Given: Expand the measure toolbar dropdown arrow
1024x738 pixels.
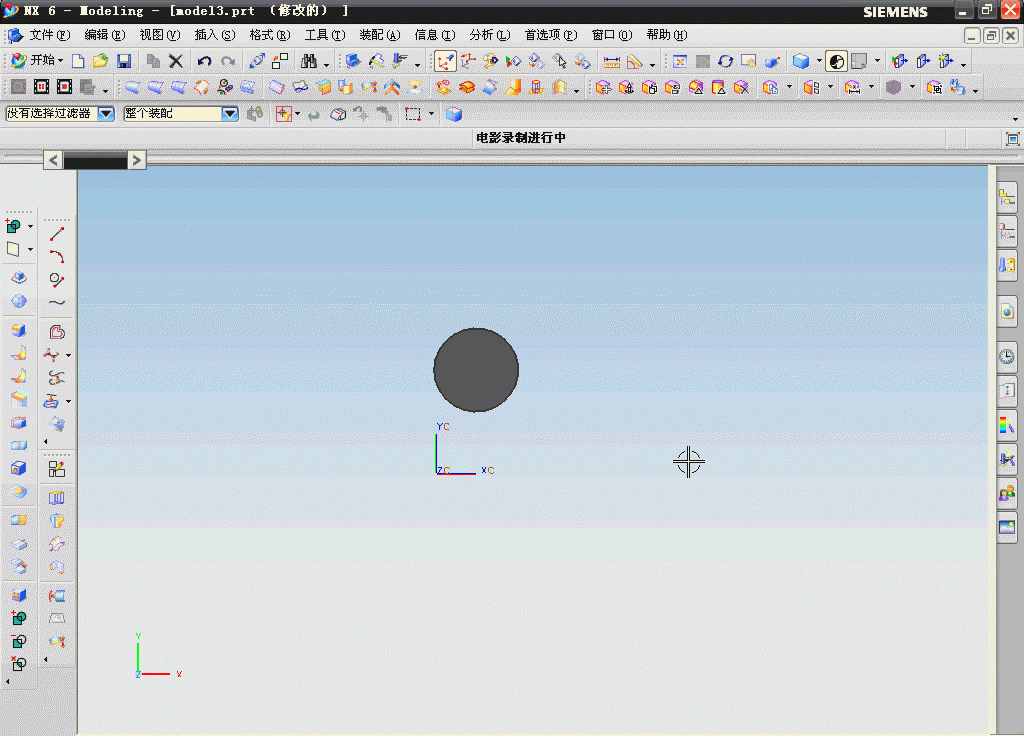Looking at the screenshot, I should [652, 64].
